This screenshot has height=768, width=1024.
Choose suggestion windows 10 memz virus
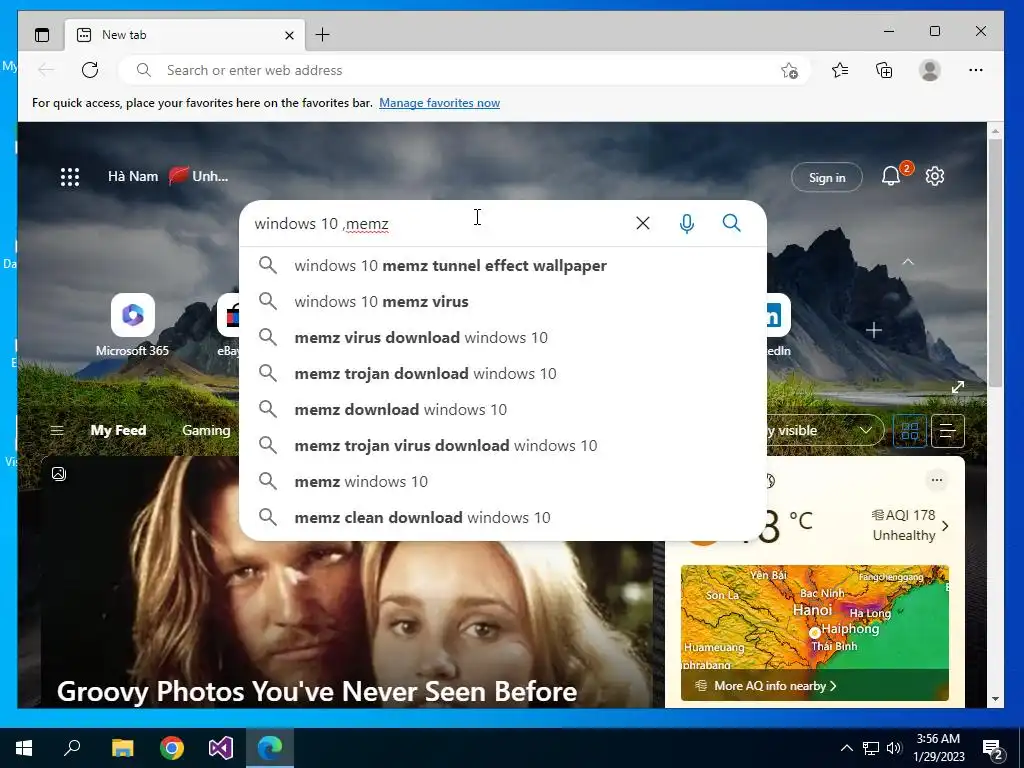503,302
